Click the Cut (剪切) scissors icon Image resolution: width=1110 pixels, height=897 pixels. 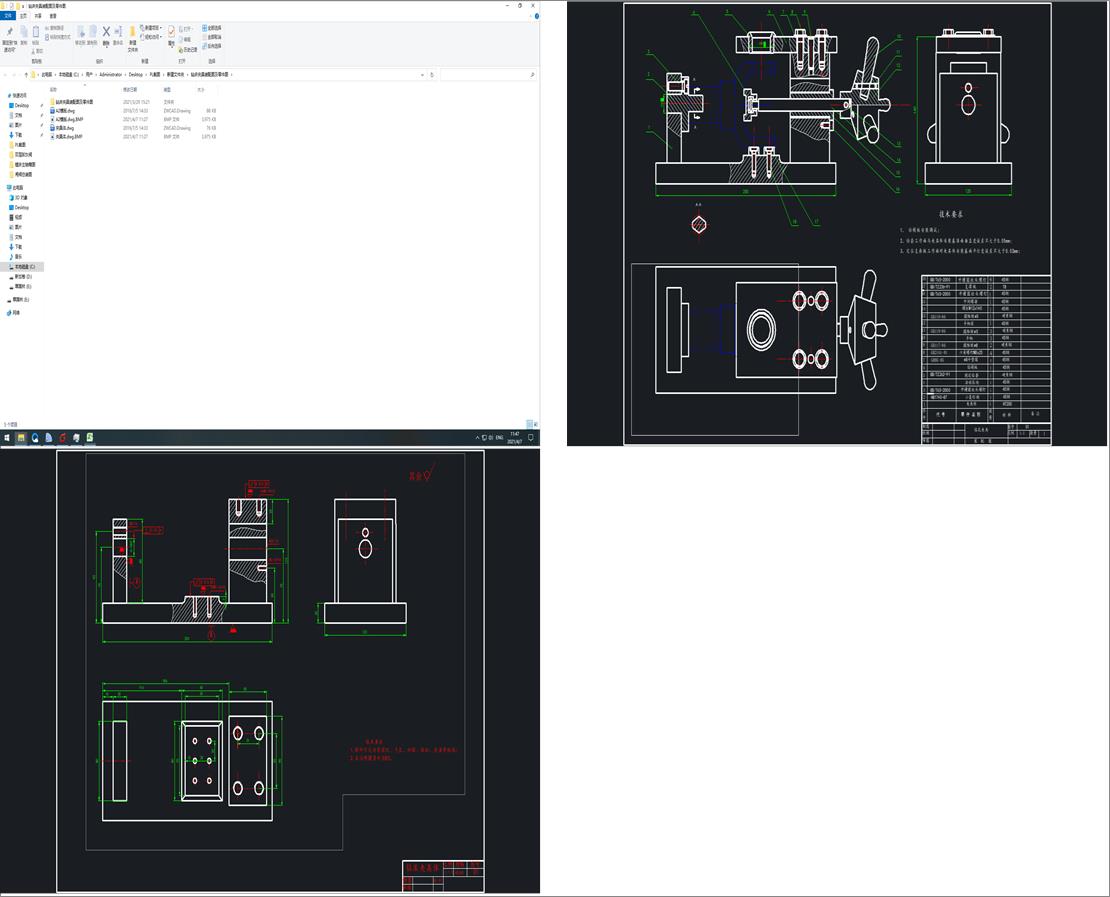pyautogui.click(x=38, y=51)
